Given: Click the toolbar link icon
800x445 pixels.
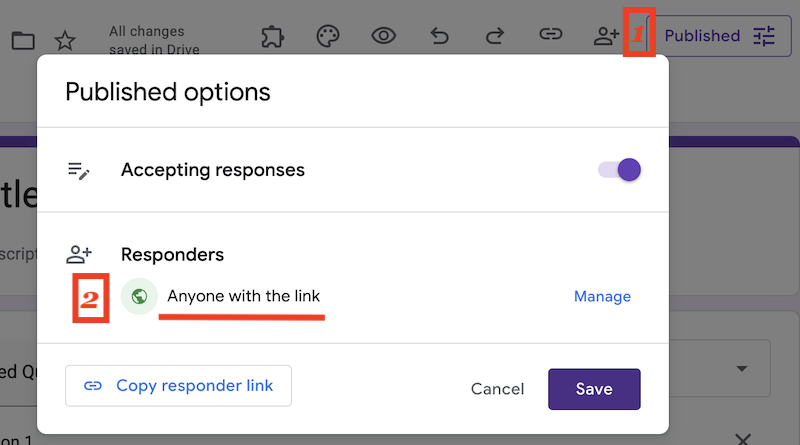Looking at the screenshot, I should point(550,37).
